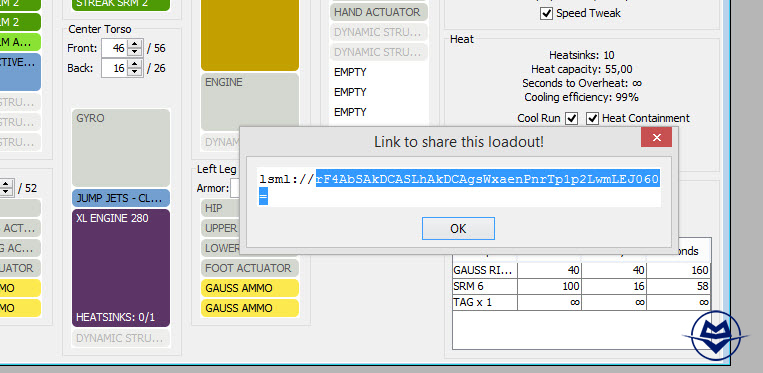Select the STREAK SRM 2 item
The image size is (763, 373).
(121, 4)
